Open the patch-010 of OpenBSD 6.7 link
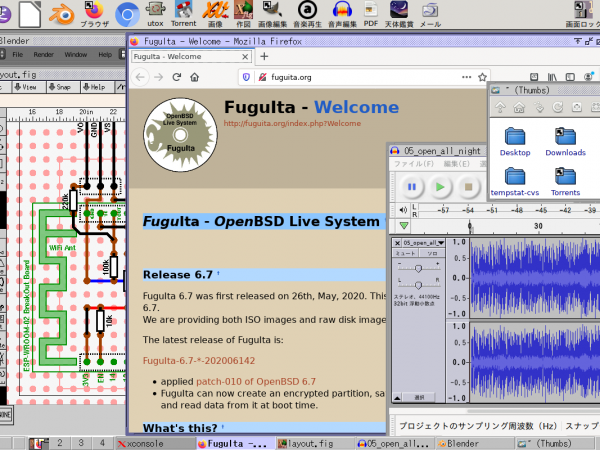This screenshot has width=600, height=450. point(256,382)
